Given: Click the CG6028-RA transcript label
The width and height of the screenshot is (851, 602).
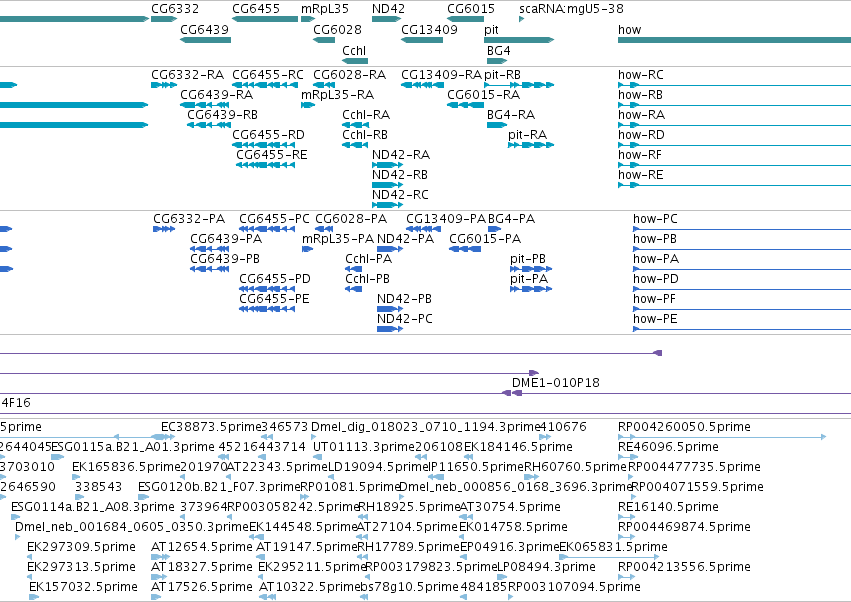Looking at the screenshot, I should click(350, 74).
